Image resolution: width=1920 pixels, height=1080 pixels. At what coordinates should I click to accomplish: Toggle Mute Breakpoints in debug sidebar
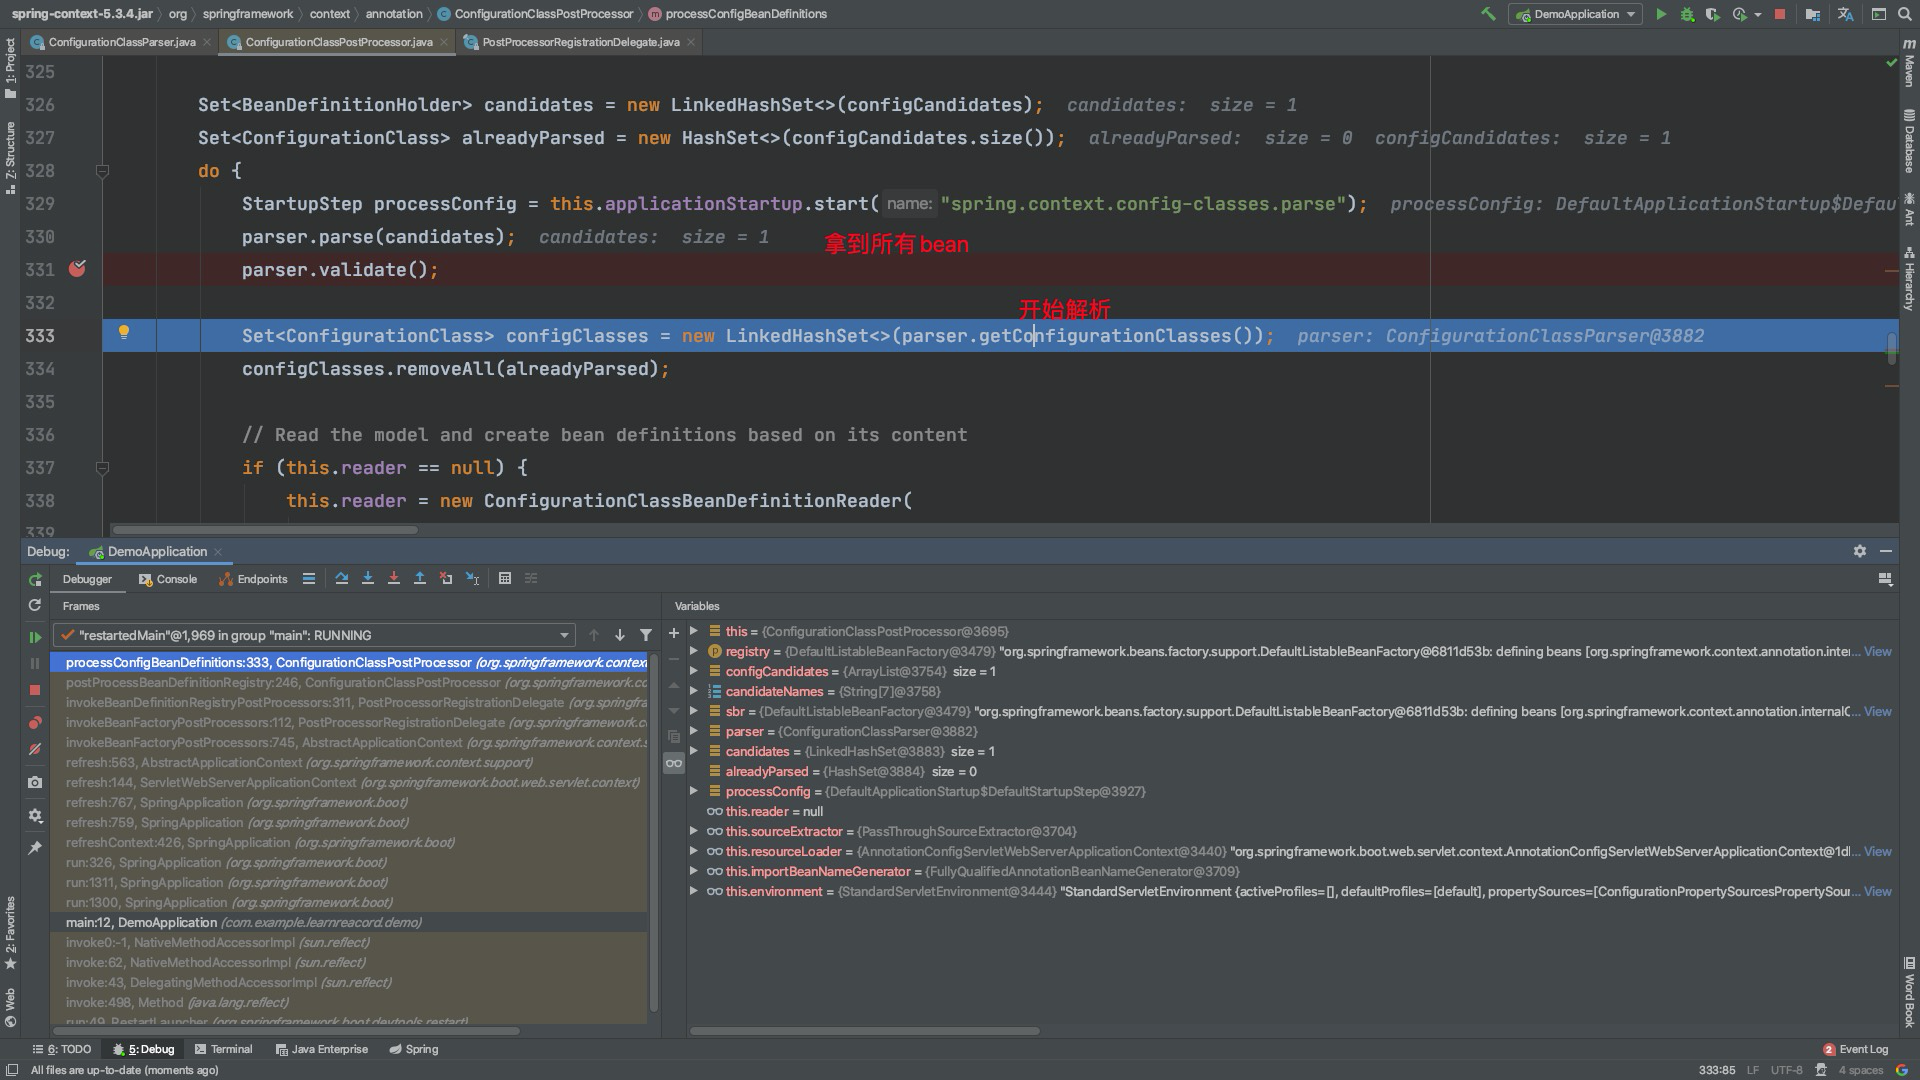click(35, 749)
